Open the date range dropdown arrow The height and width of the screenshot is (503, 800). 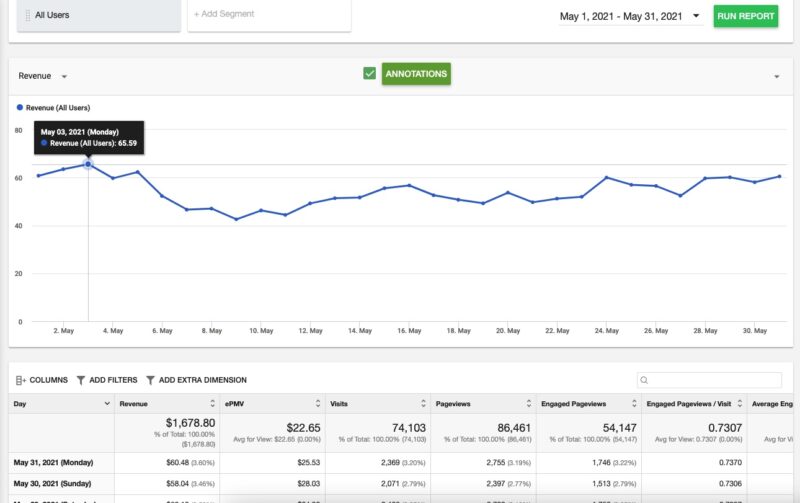pos(696,16)
